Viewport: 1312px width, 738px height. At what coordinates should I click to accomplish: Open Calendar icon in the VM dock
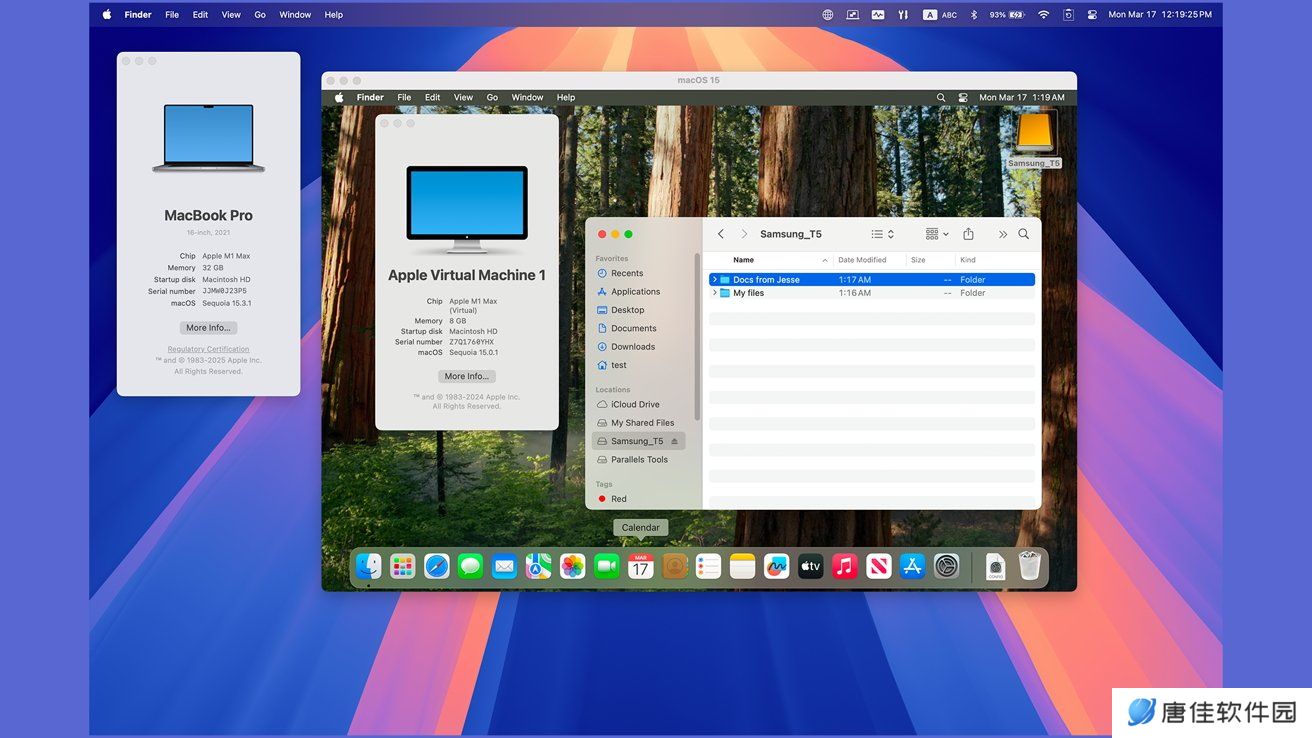coord(641,567)
